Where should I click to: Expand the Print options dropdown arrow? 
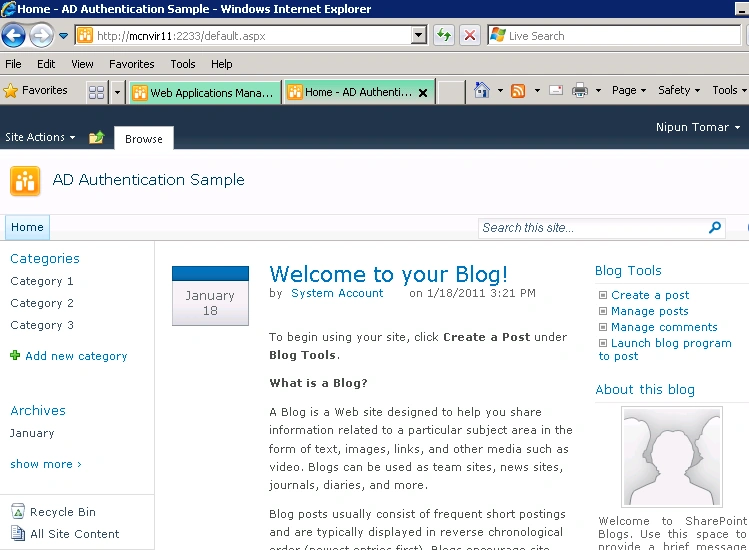[598, 90]
